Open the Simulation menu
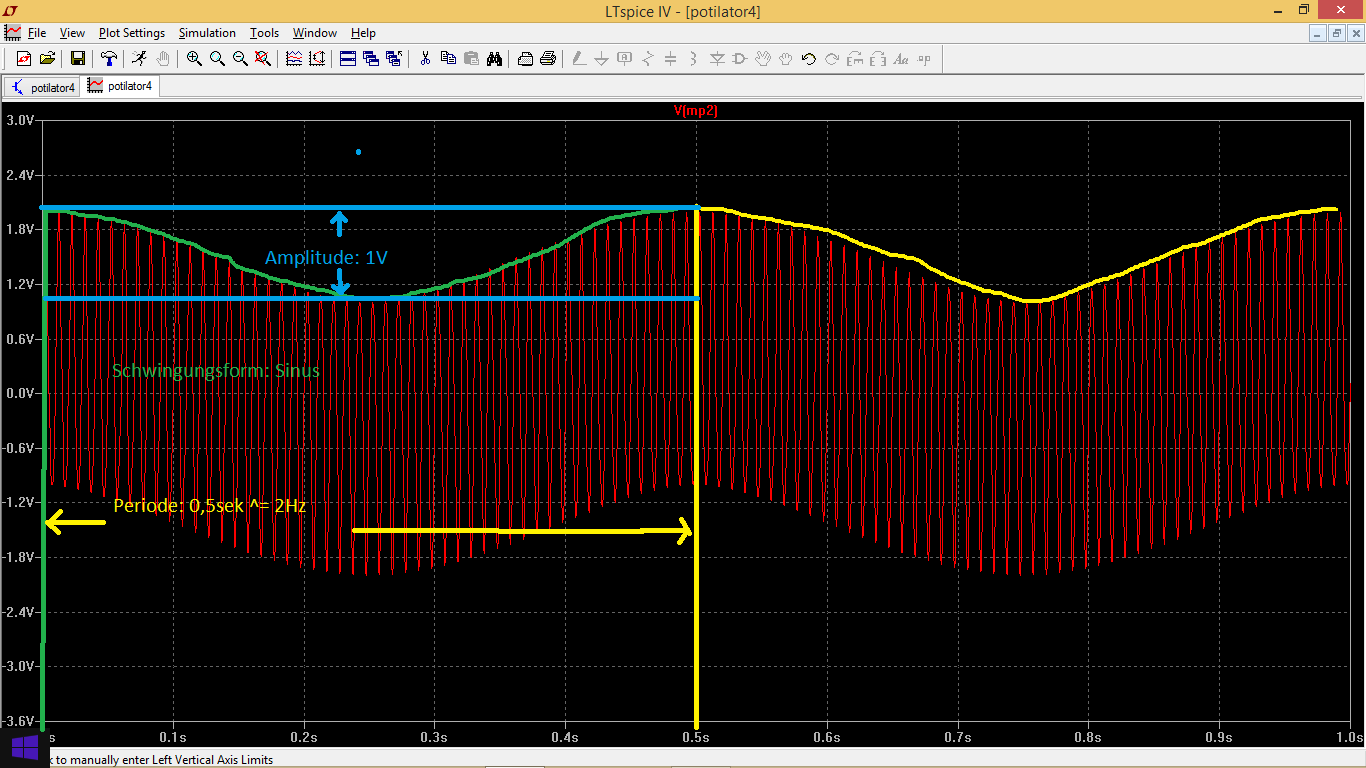 207,33
